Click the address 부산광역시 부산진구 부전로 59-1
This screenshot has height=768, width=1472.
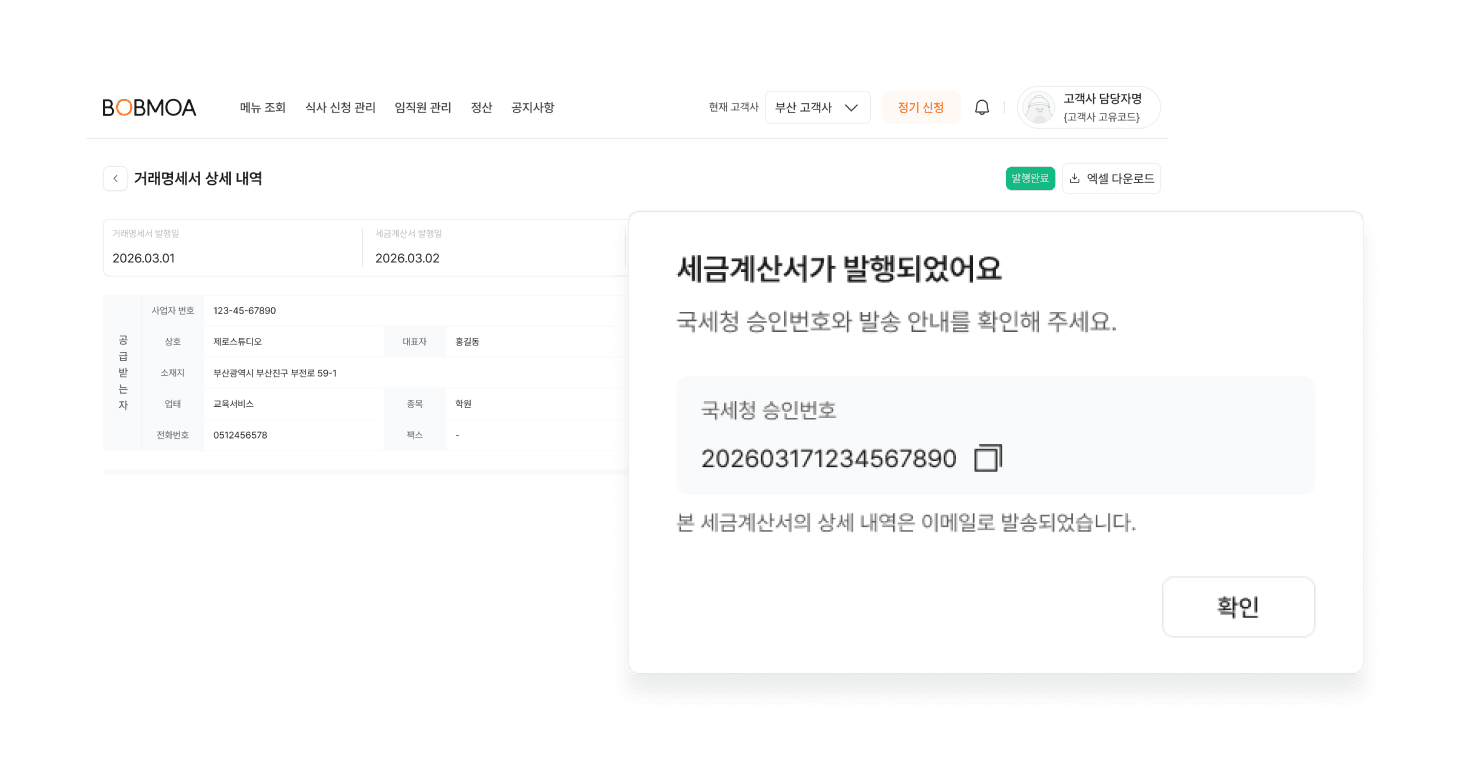275,373
